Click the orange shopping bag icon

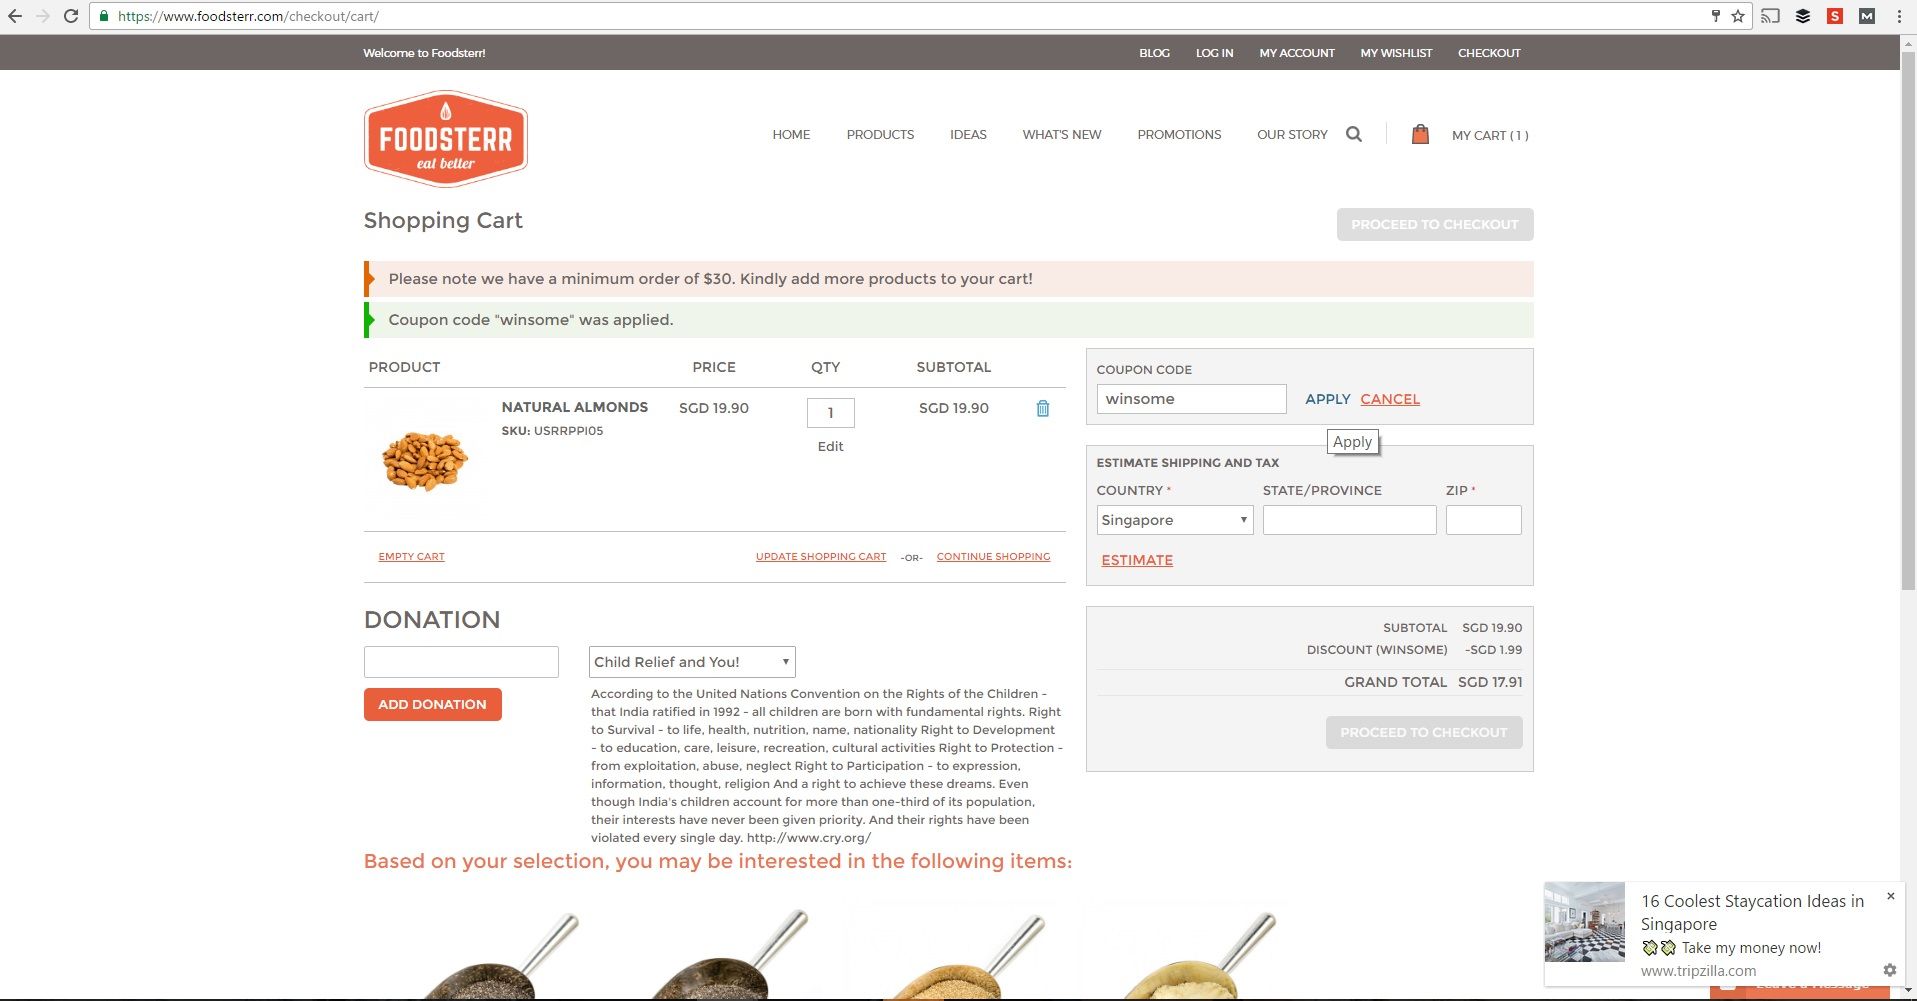click(x=1420, y=134)
